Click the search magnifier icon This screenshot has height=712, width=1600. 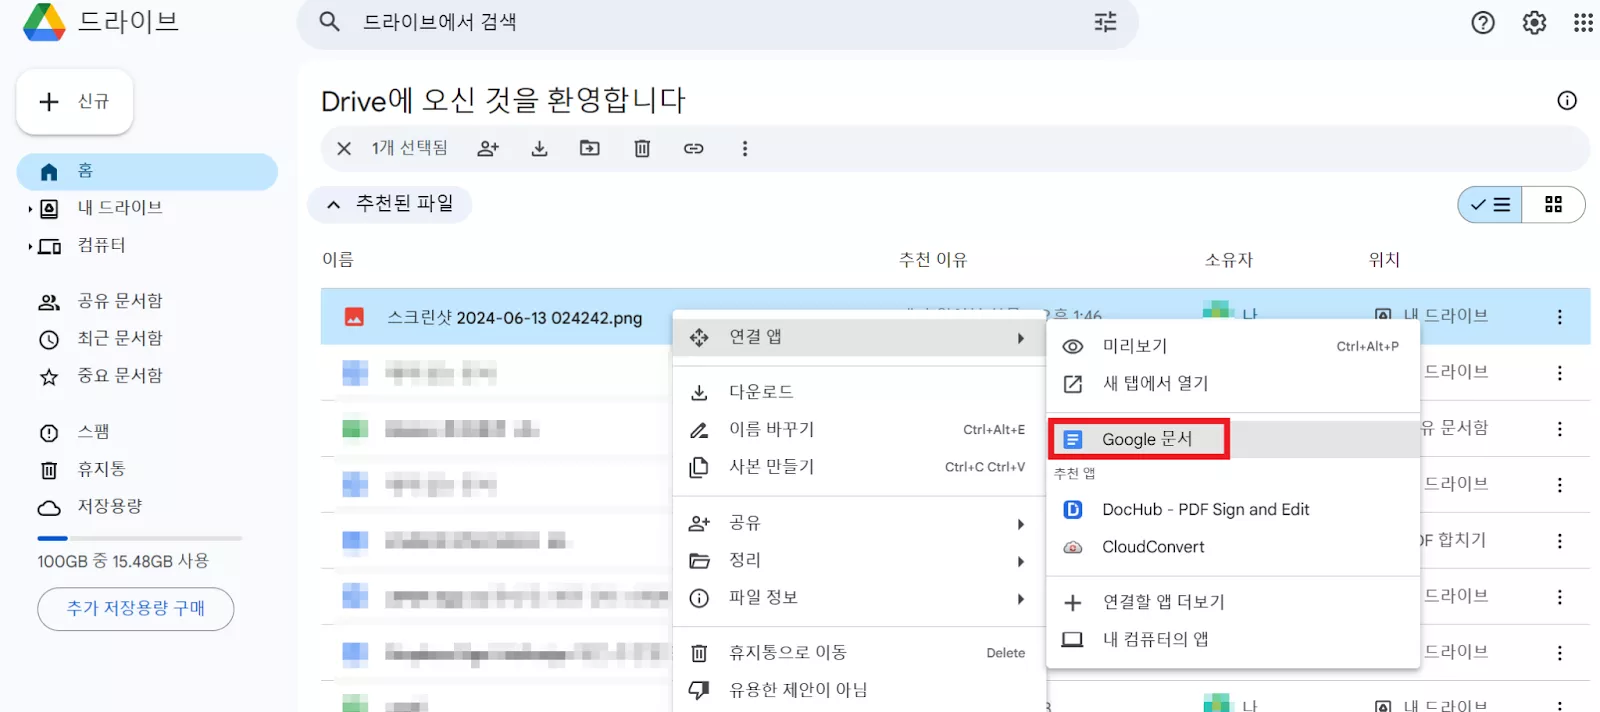click(329, 22)
